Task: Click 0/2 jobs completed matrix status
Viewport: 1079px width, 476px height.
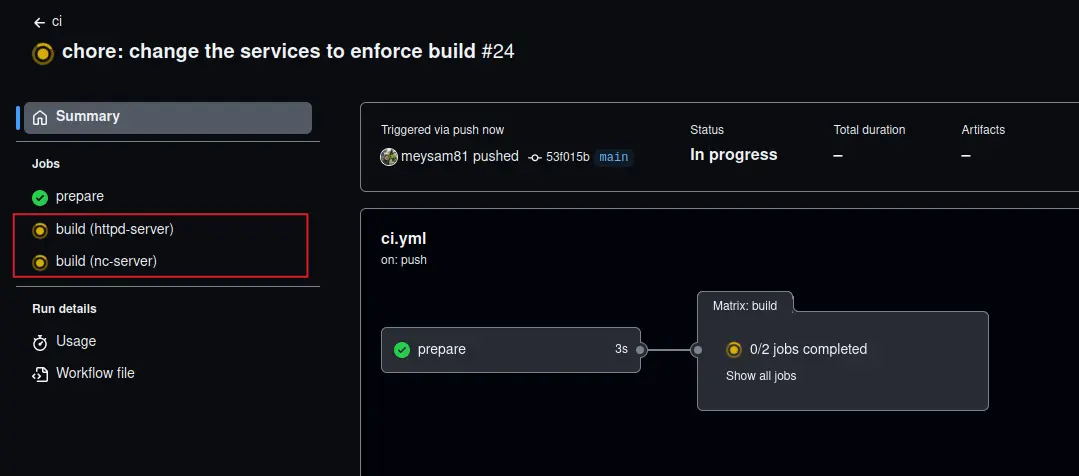Action: [x=807, y=350]
